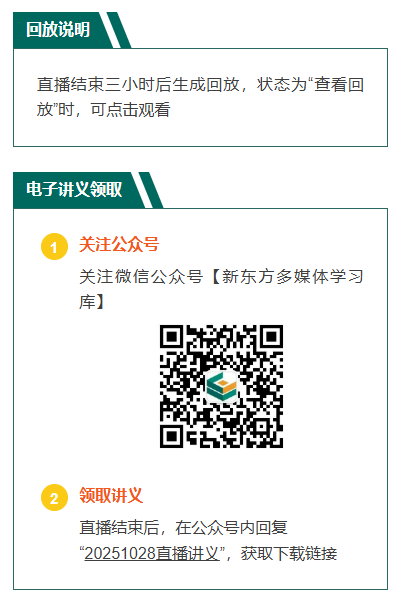Click the orange 领取讲义 heading
Screen dimensions: 404x603
tap(111, 495)
